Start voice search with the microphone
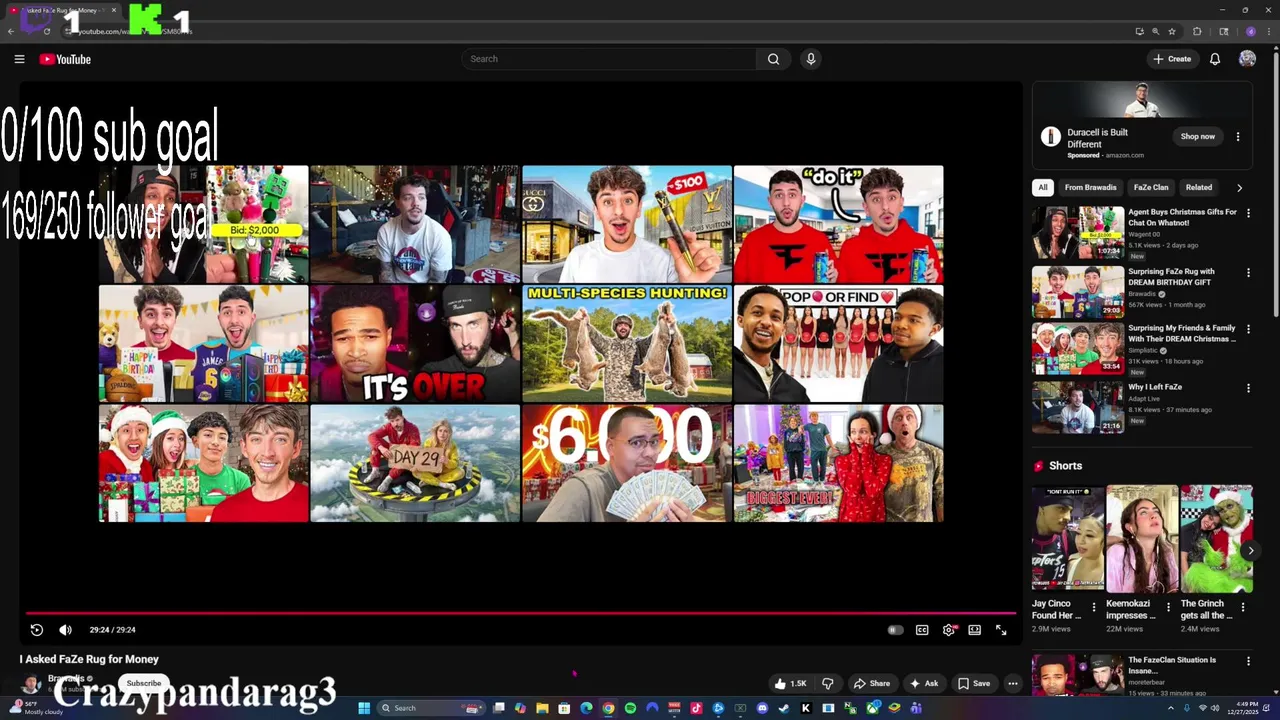1280x720 pixels. point(811,59)
